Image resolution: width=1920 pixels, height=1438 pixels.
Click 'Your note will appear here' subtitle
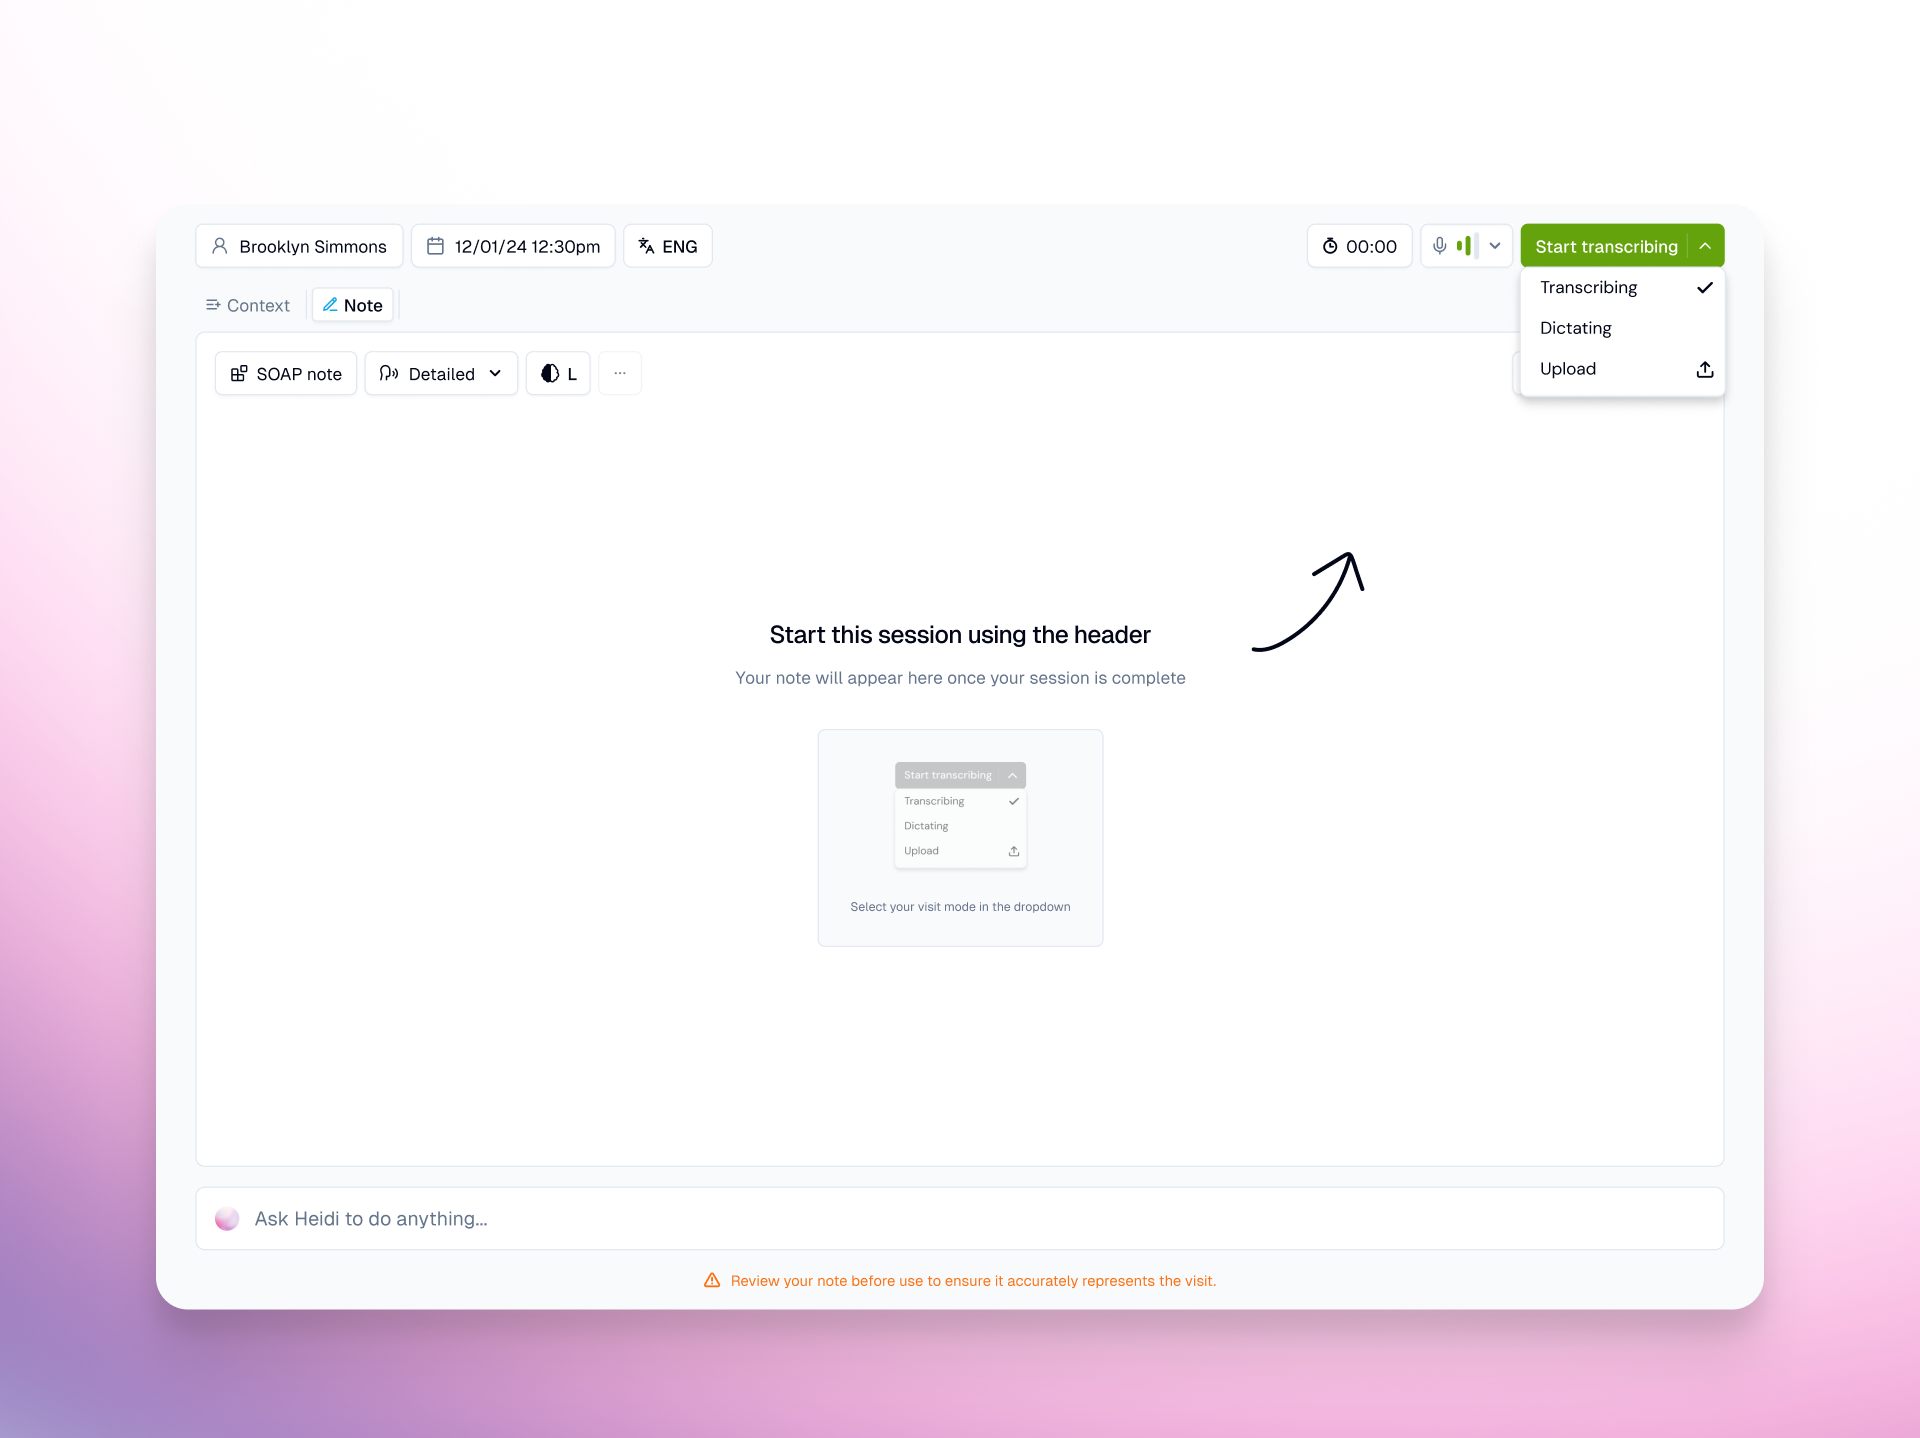[x=960, y=678]
